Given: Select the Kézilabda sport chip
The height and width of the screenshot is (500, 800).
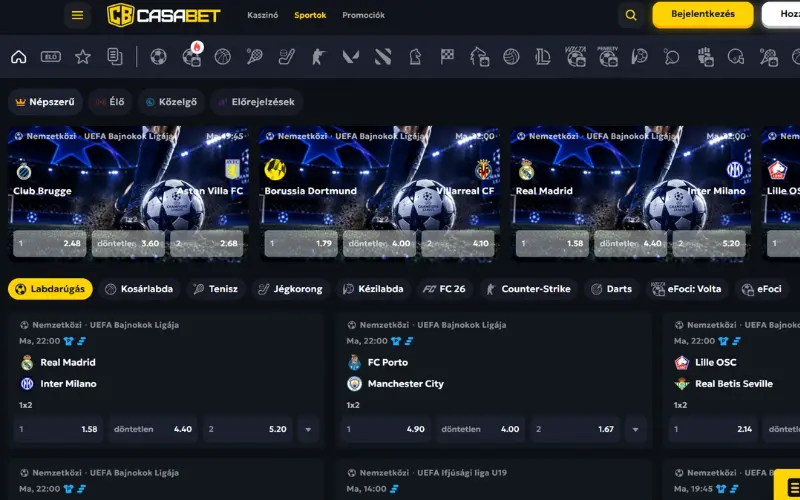Looking at the screenshot, I should tap(373, 289).
